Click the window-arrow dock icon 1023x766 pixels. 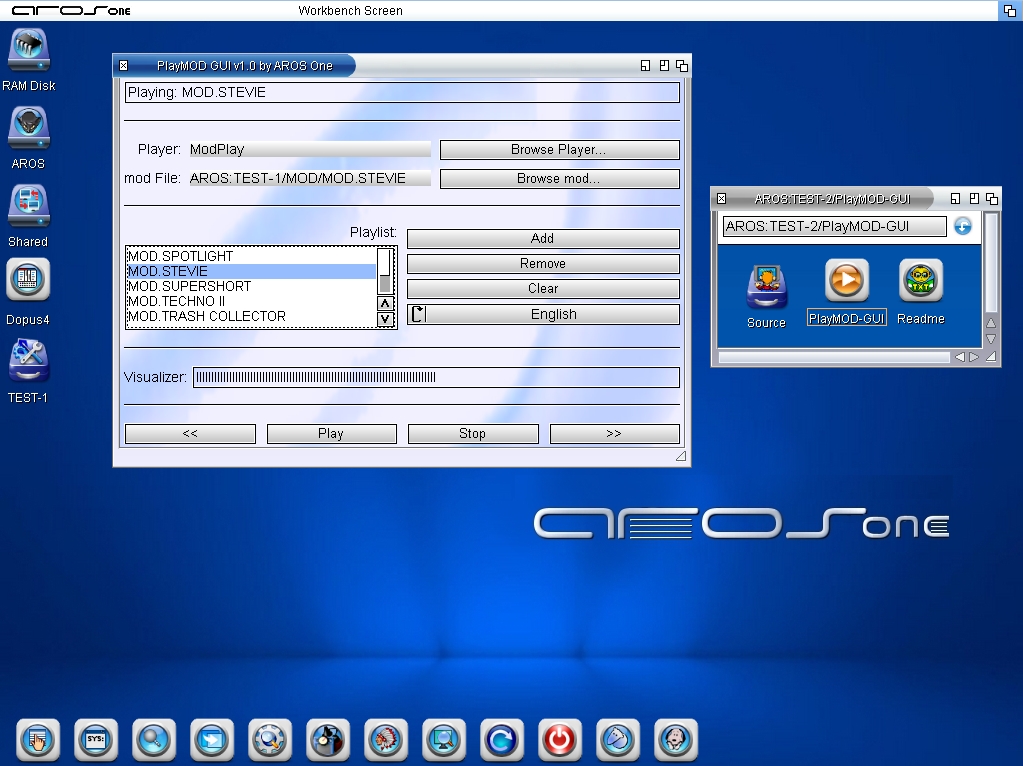[x=212, y=740]
